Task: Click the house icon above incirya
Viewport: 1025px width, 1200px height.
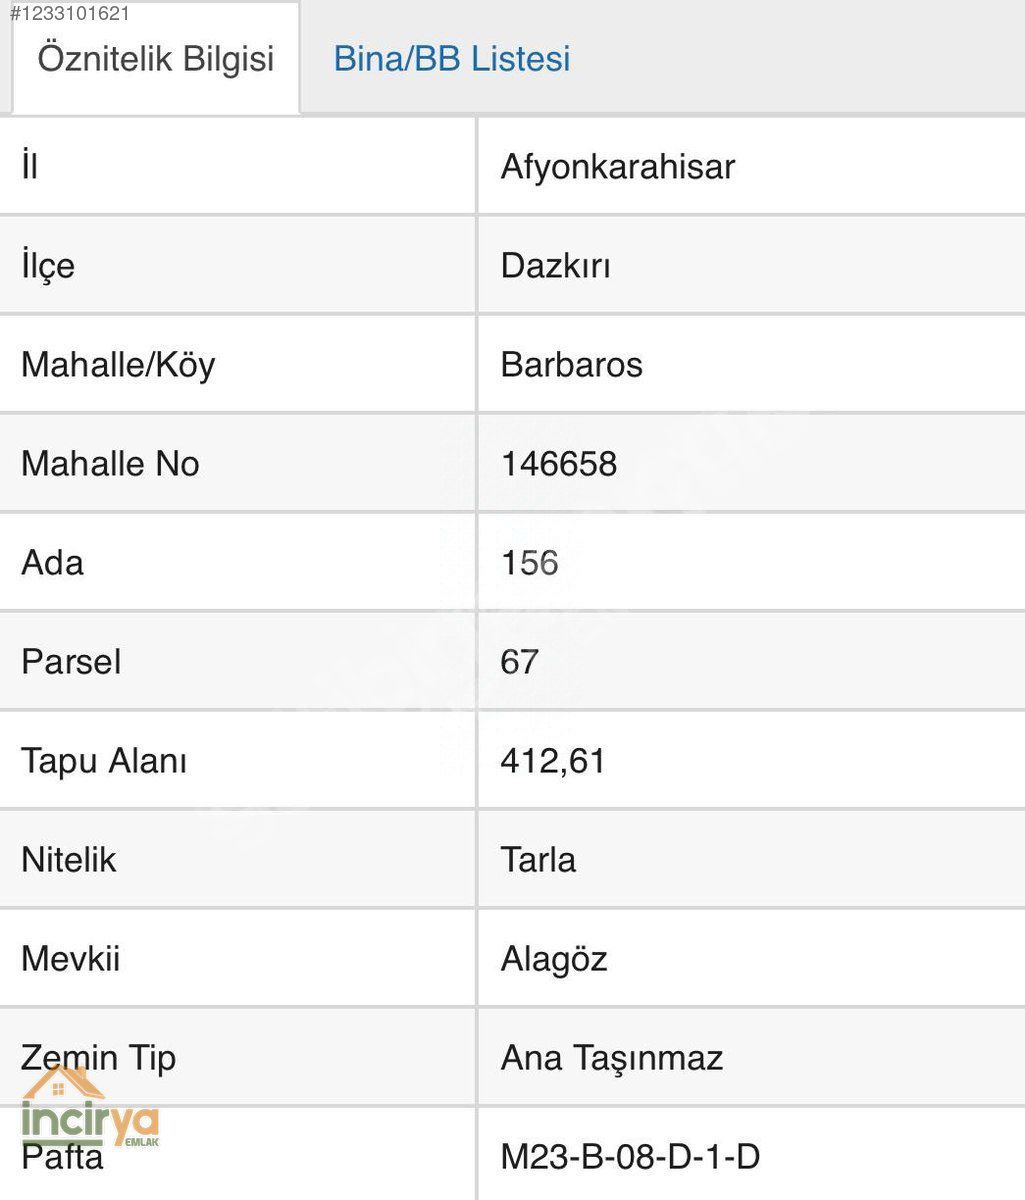Action: [62, 1083]
